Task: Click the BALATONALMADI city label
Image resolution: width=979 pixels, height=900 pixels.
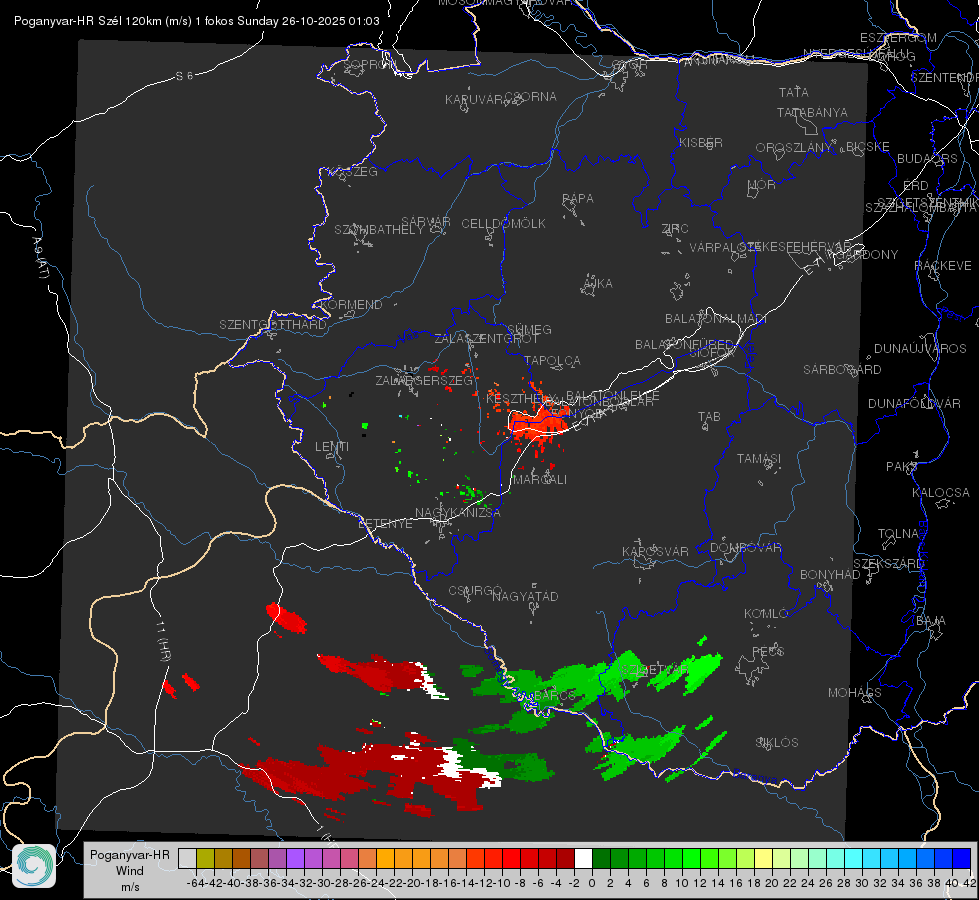Action: click(716, 319)
